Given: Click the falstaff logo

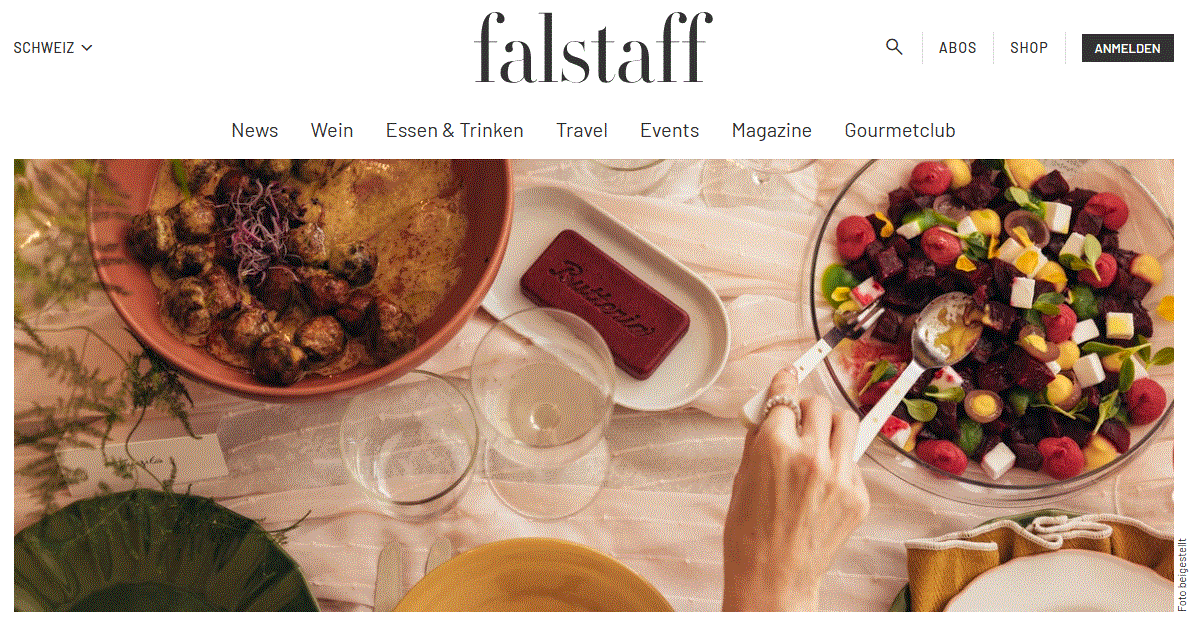Looking at the screenshot, I should coord(593,47).
